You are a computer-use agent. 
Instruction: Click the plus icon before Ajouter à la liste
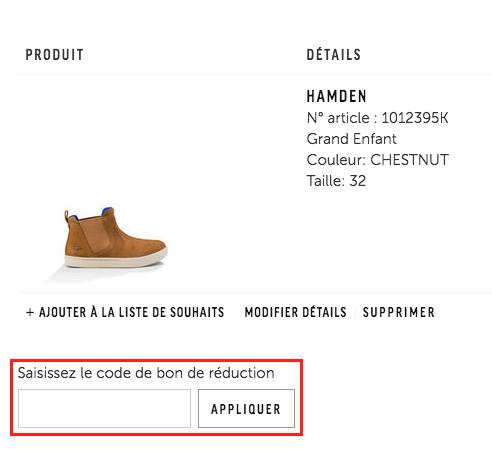[30, 312]
